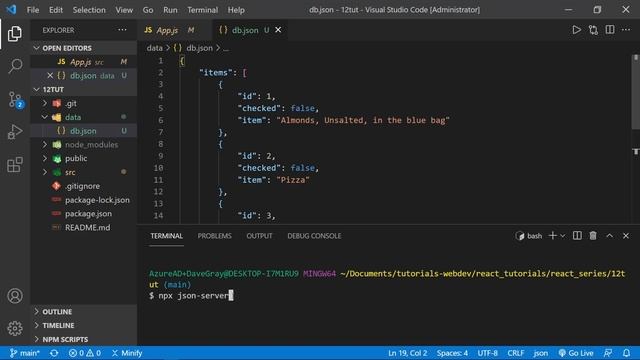
Task: Open errors and warnings count in status bar
Action: coord(85,353)
